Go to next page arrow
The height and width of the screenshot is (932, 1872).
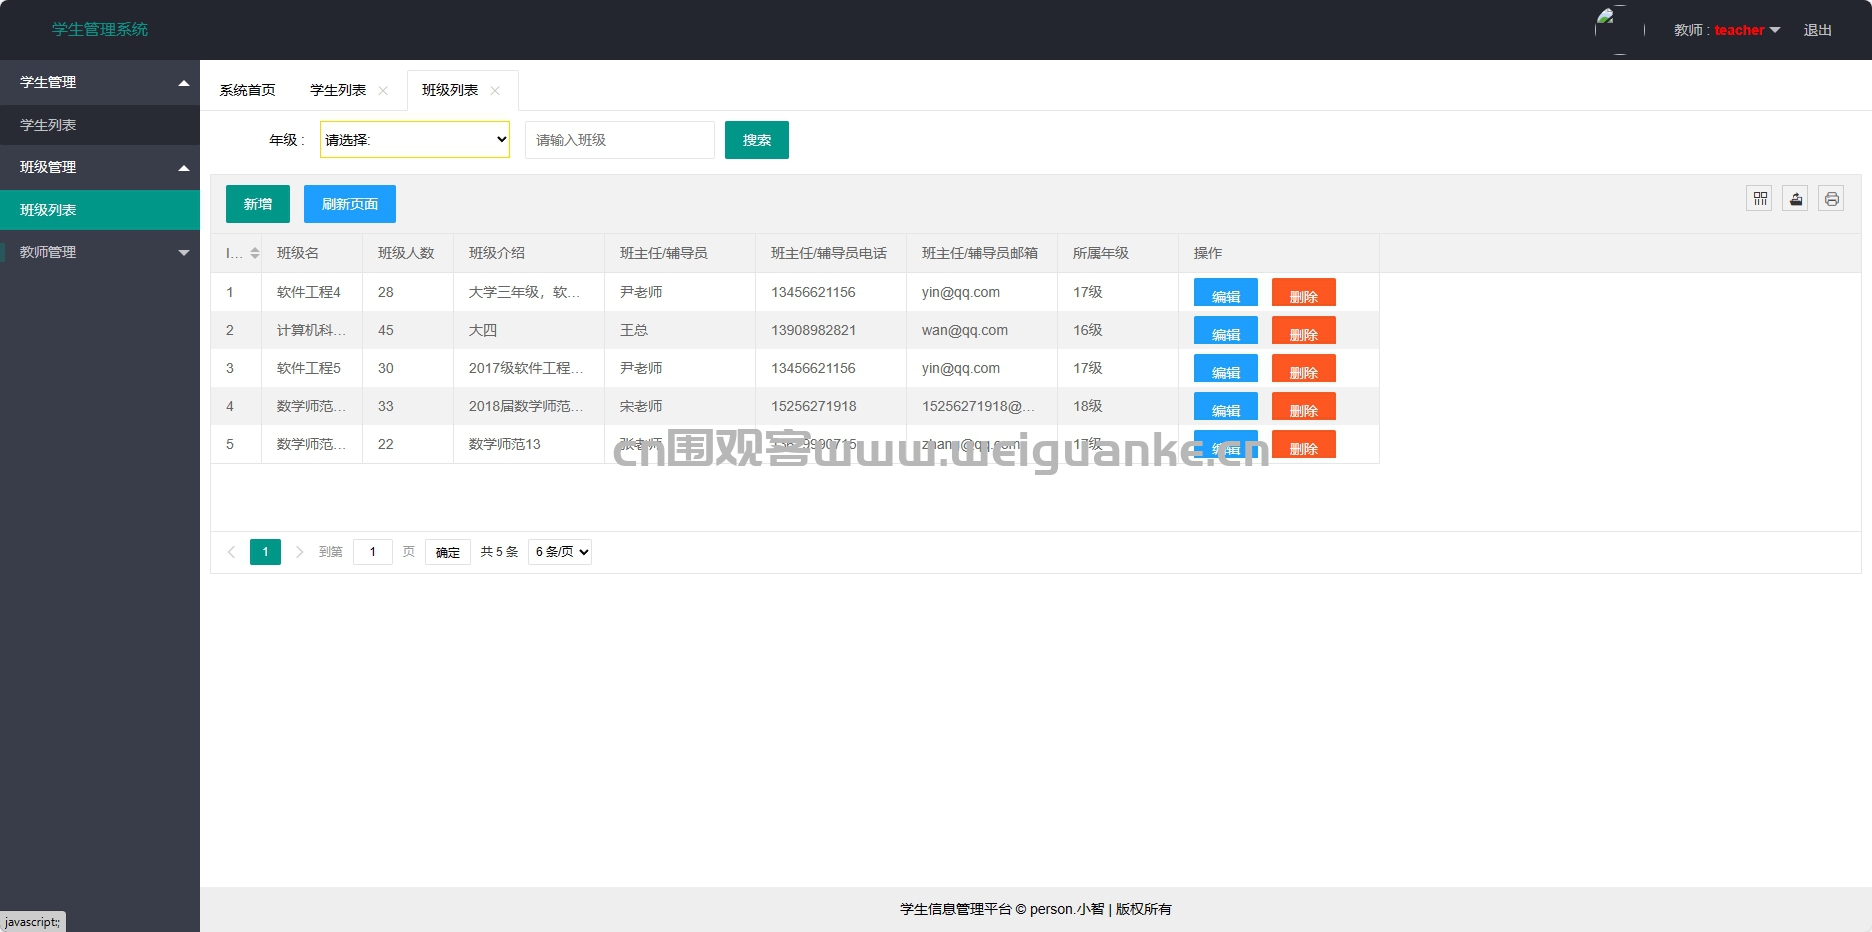pyautogui.click(x=299, y=552)
